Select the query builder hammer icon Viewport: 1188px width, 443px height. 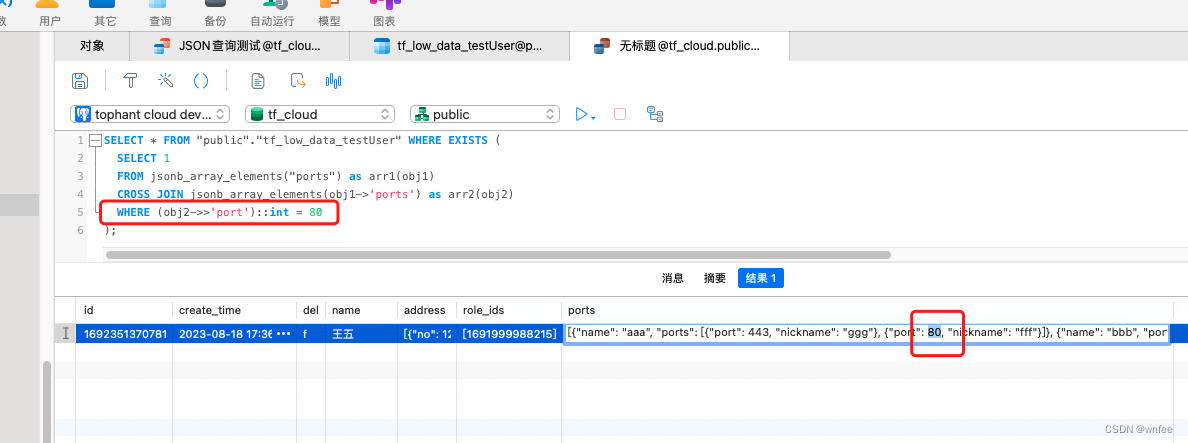point(129,80)
